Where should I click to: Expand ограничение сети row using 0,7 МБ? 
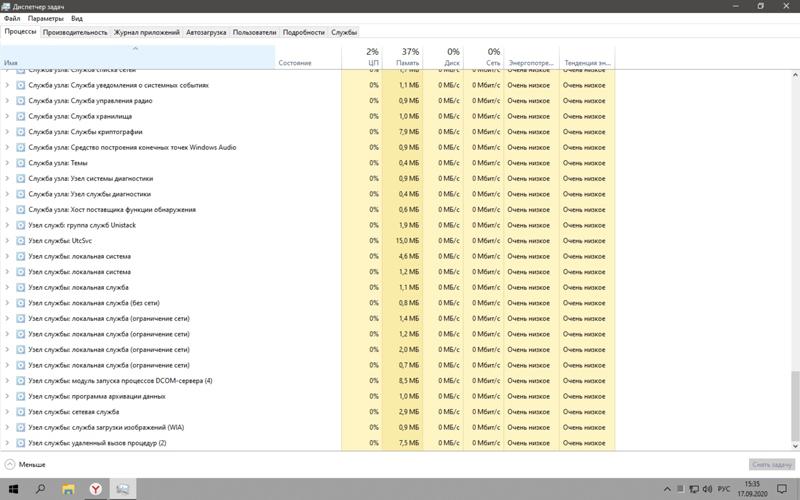pos(7,365)
